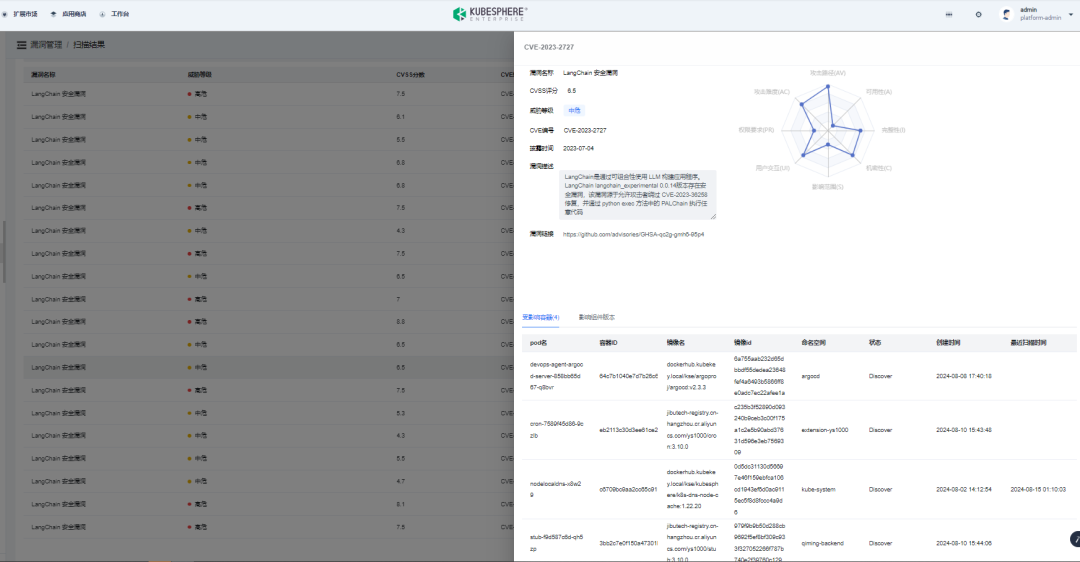Click the first LangChain row with score 7.5
The width and height of the screenshot is (1080, 562).
269,94
